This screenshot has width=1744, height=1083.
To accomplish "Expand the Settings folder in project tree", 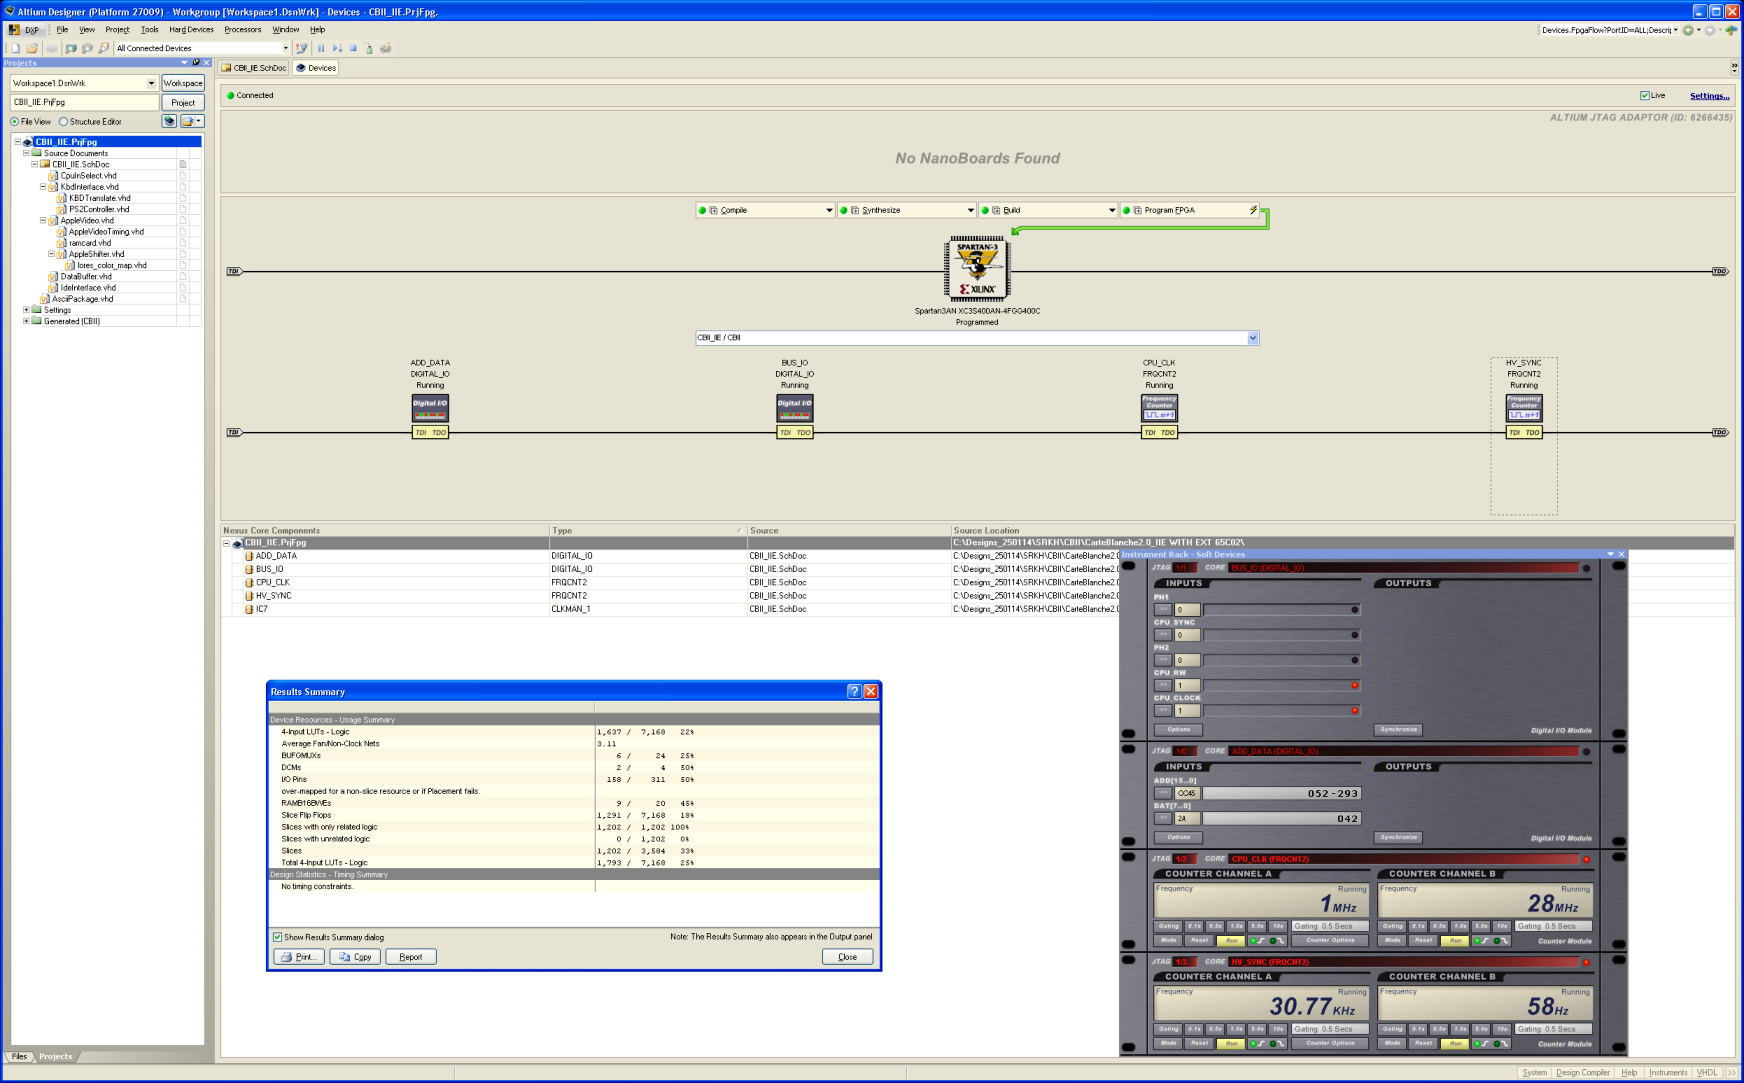I will (27, 310).
